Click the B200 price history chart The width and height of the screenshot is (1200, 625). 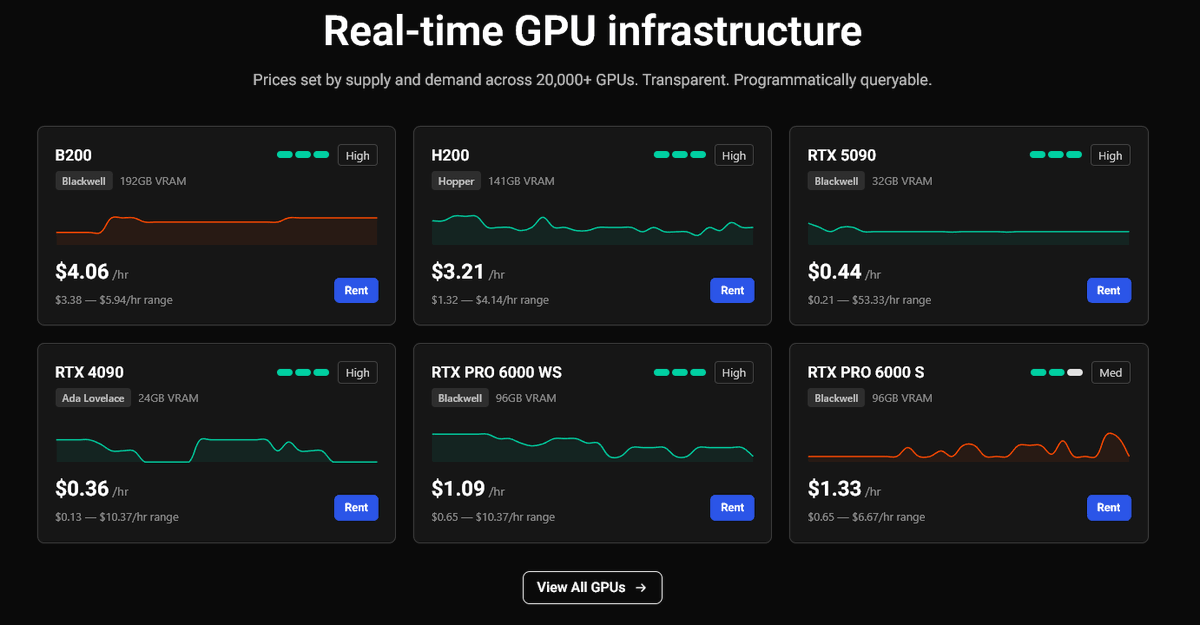pyautogui.click(x=217, y=229)
